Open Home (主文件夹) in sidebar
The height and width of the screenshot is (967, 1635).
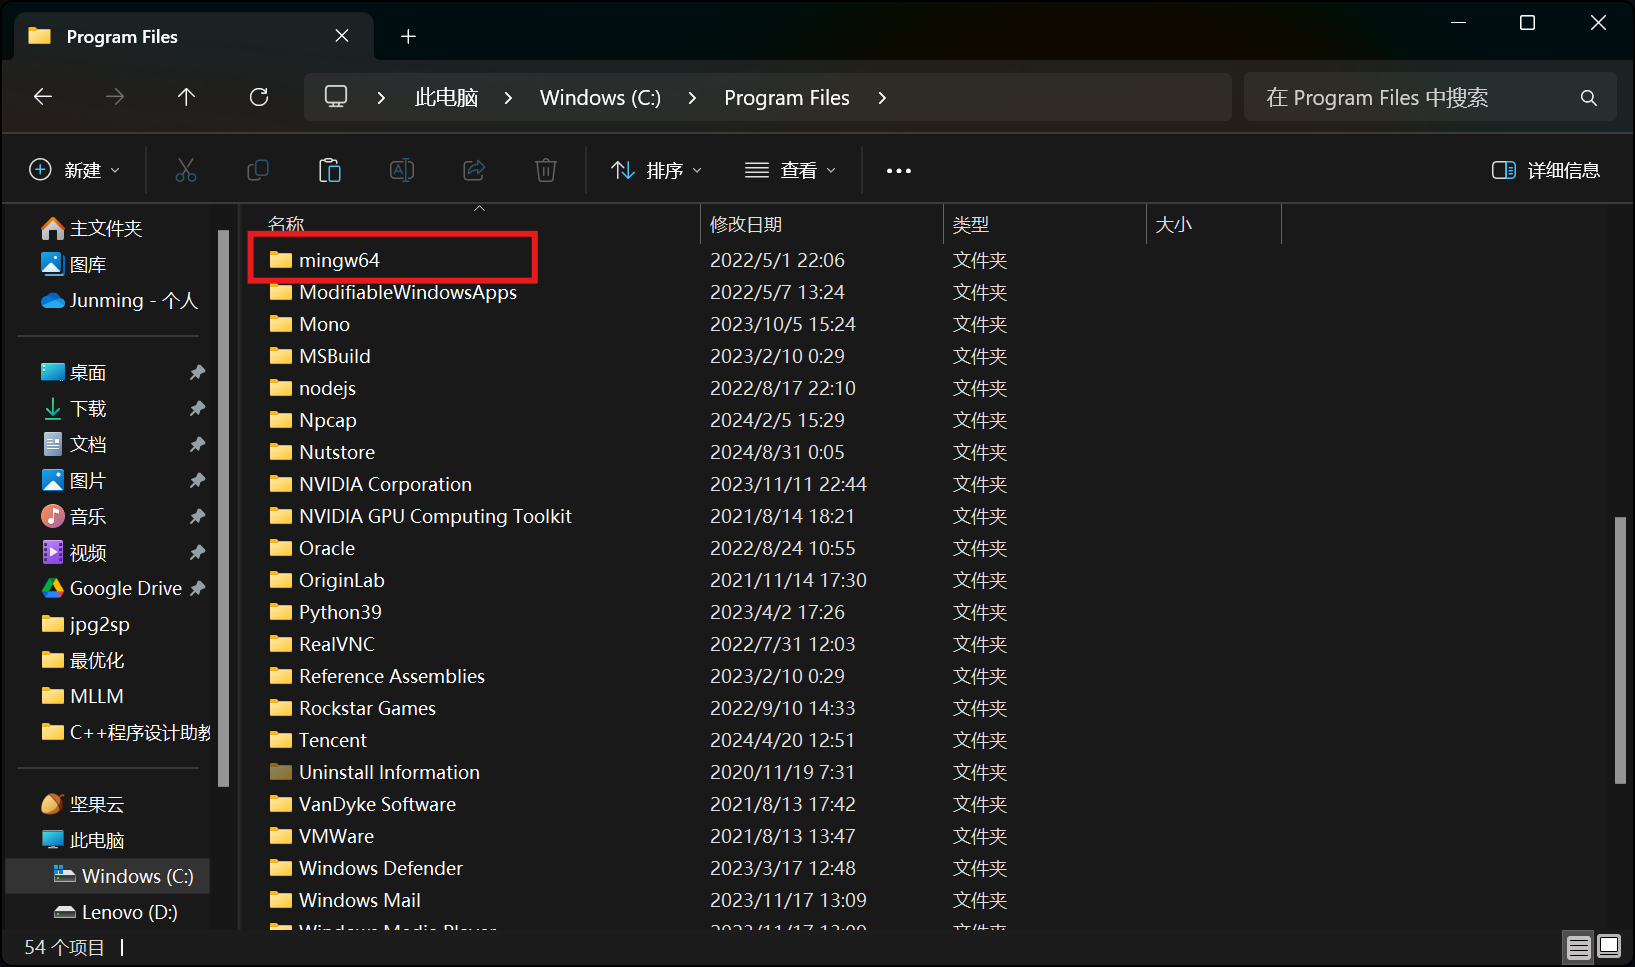click(92, 229)
